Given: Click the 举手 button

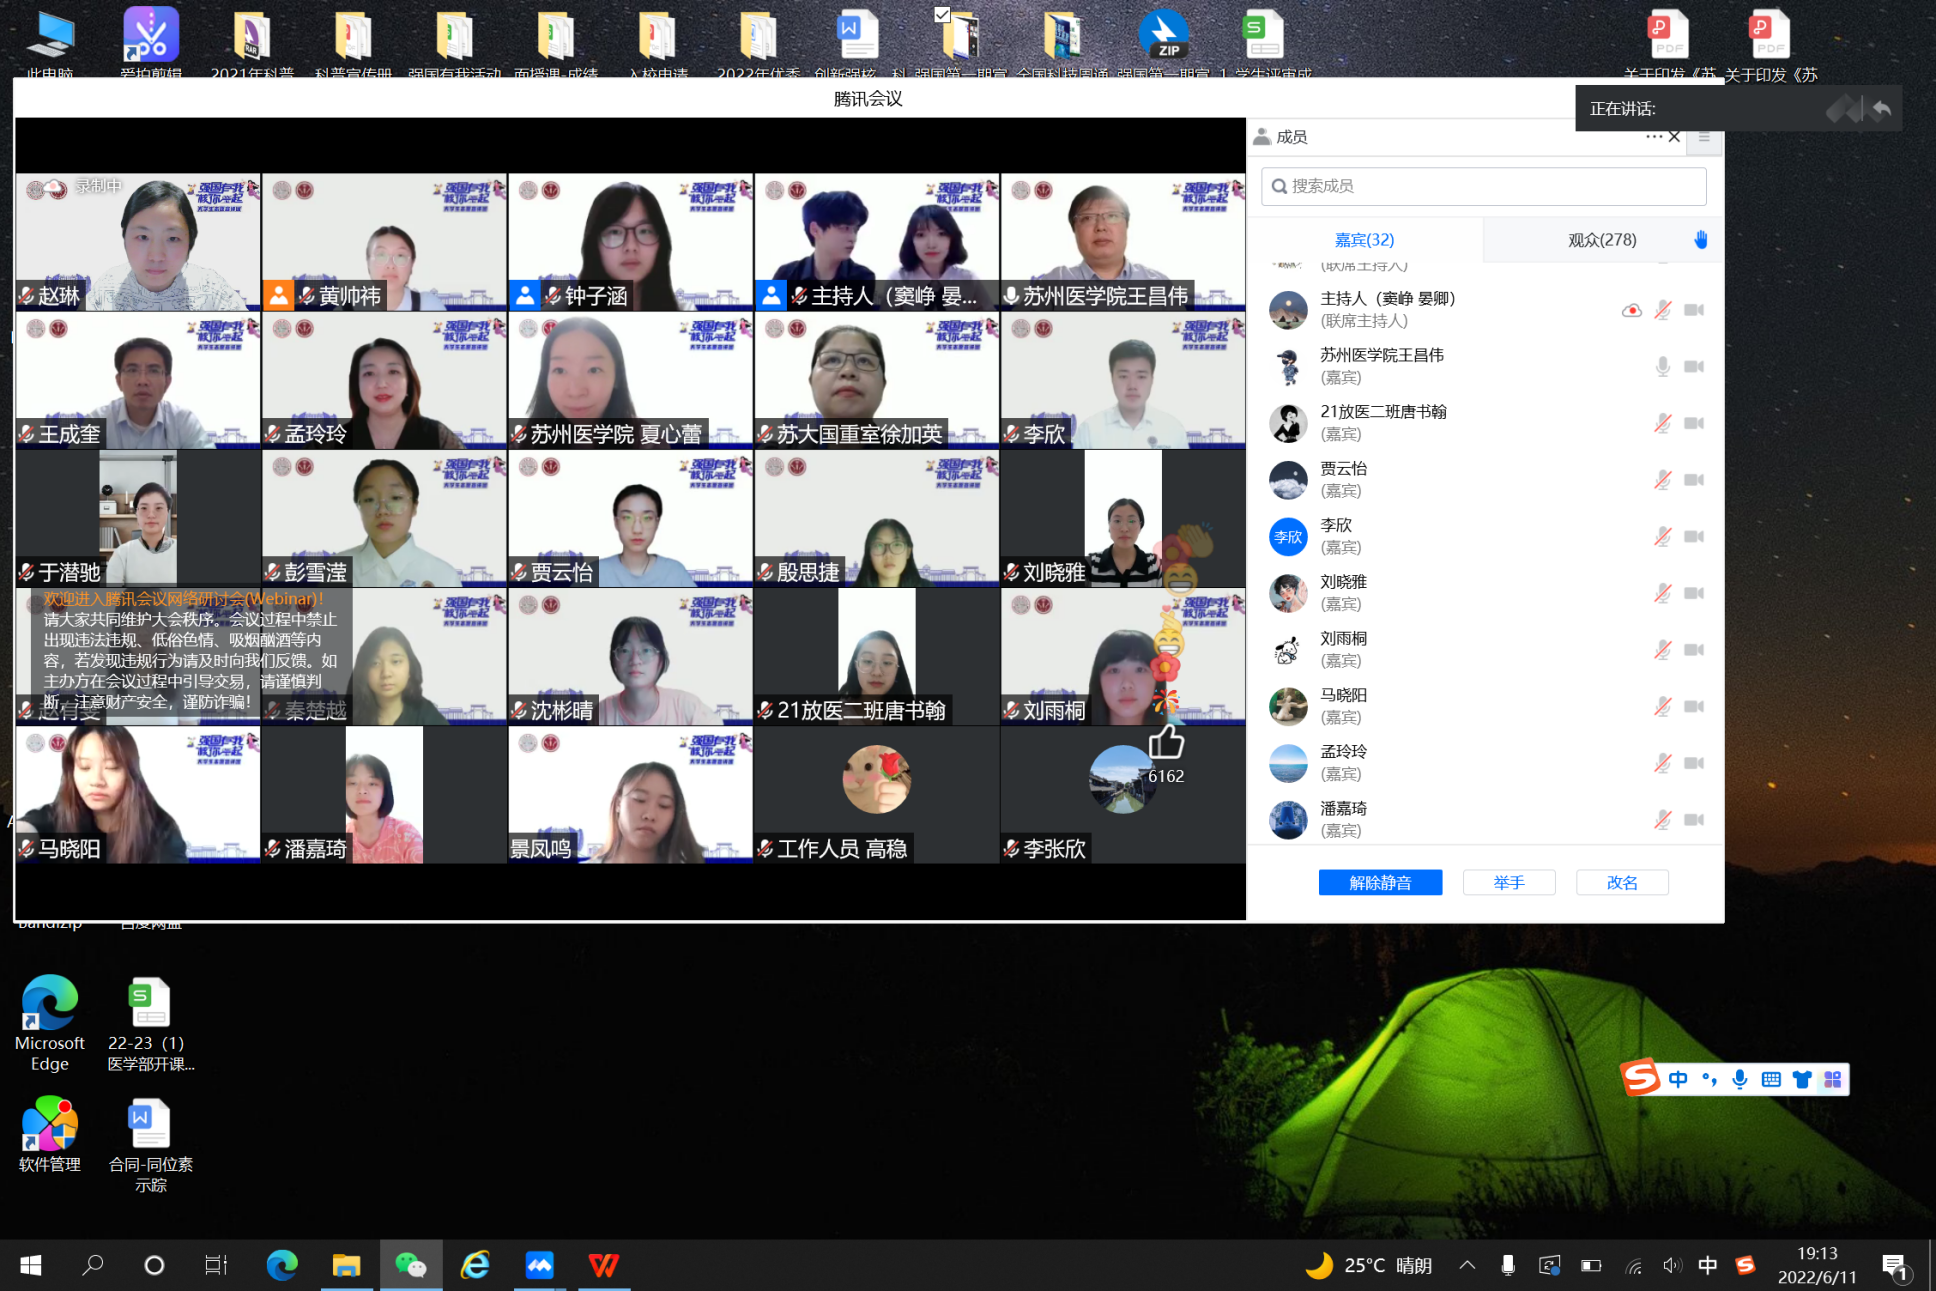Looking at the screenshot, I should pos(1508,882).
